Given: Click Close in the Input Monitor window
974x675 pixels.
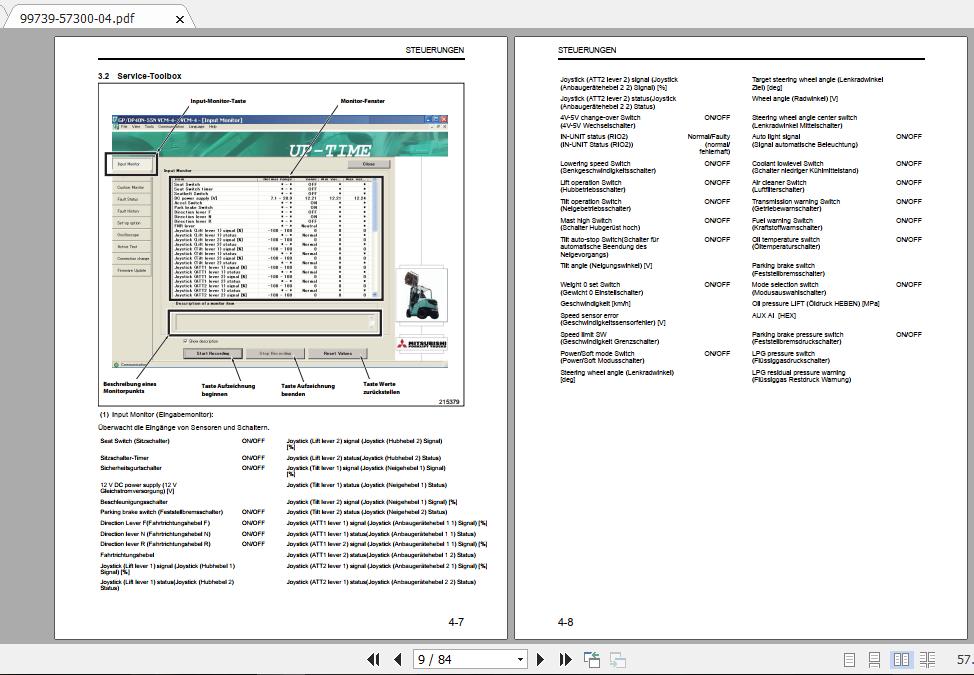Looking at the screenshot, I should 369,164.
